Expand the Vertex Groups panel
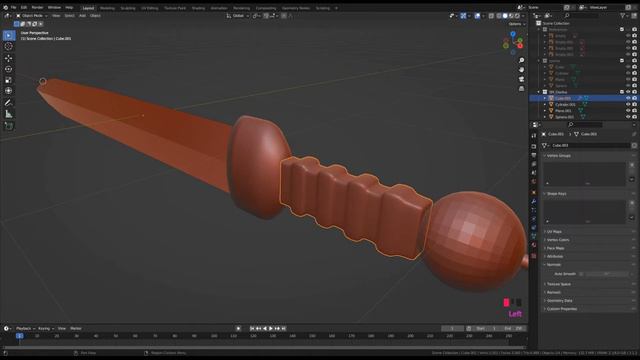 (x=559, y=156)
